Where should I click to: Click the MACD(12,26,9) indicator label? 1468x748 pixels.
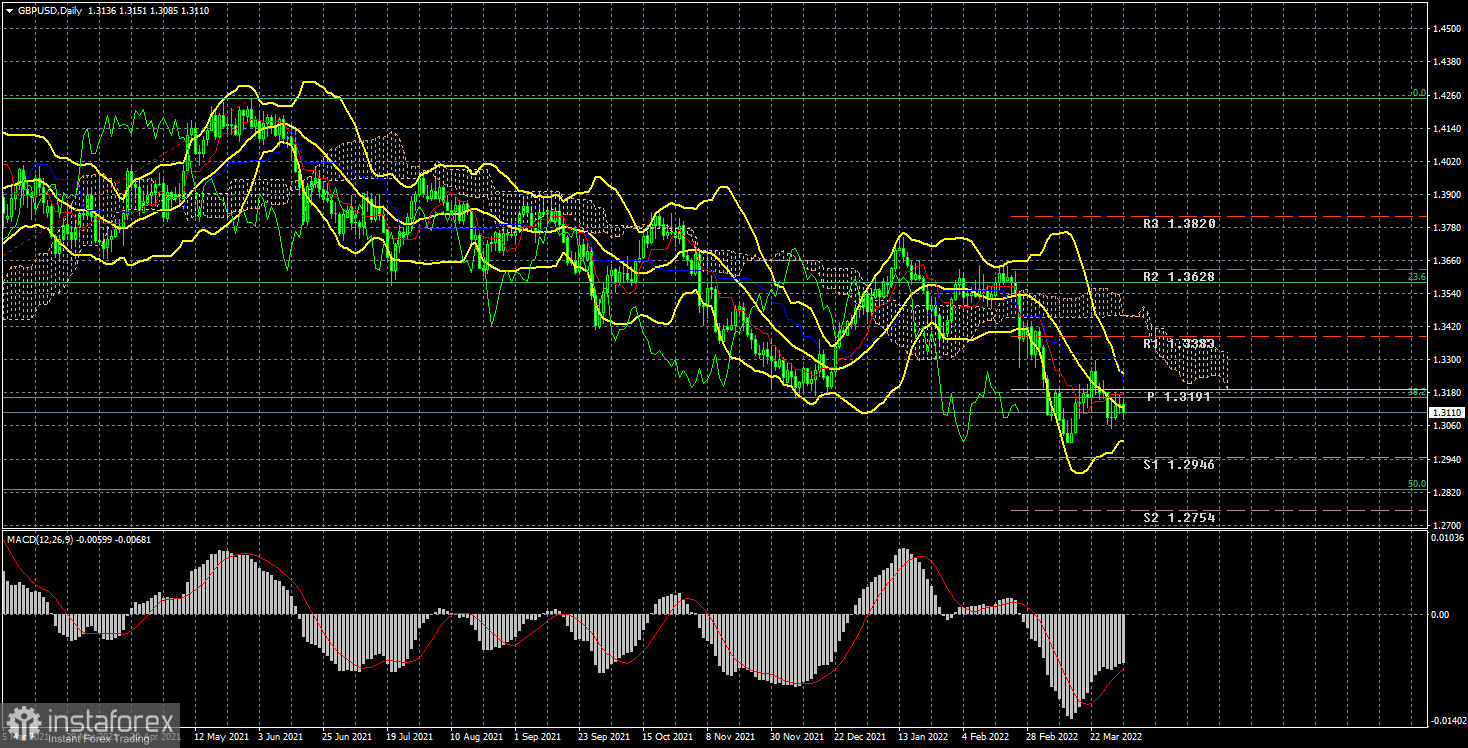[41, 540]
